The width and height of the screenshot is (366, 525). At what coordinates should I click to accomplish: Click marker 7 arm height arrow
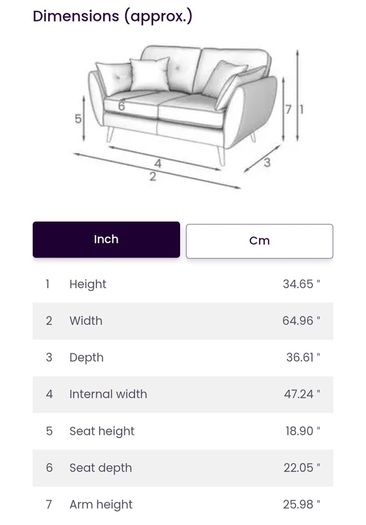[283, 109]
